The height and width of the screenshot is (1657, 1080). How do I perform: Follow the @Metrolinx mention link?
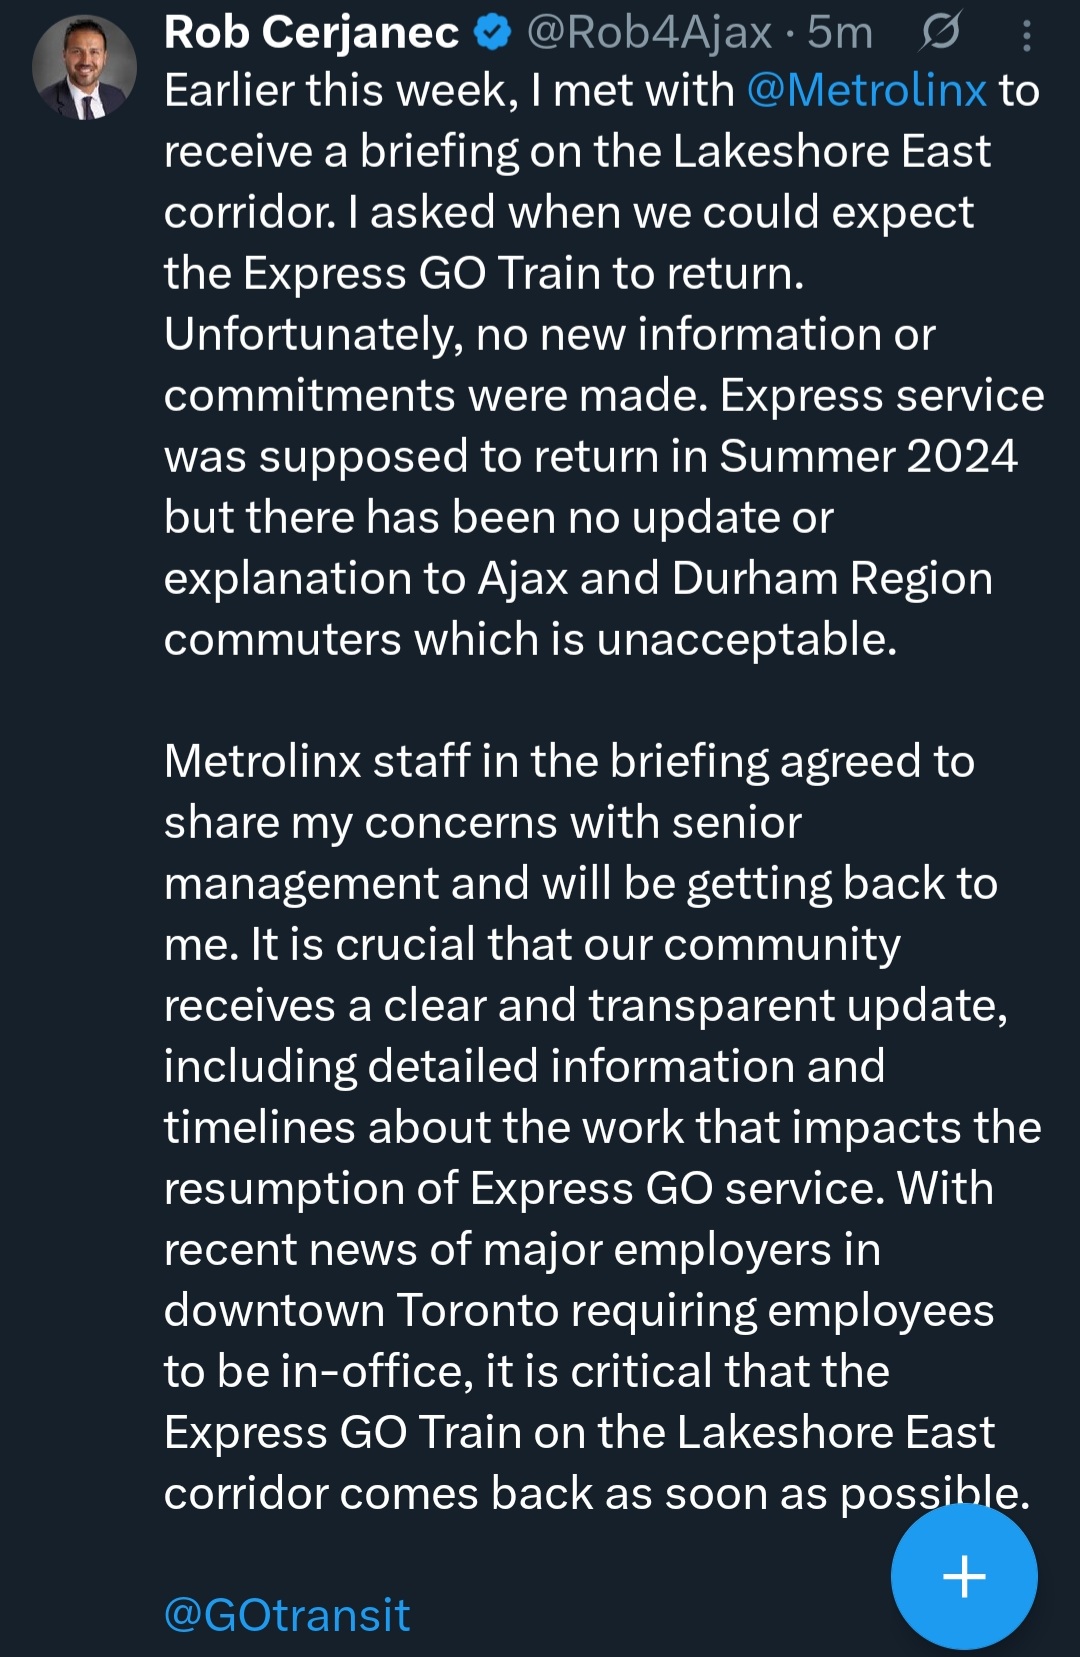coord(866,91)
